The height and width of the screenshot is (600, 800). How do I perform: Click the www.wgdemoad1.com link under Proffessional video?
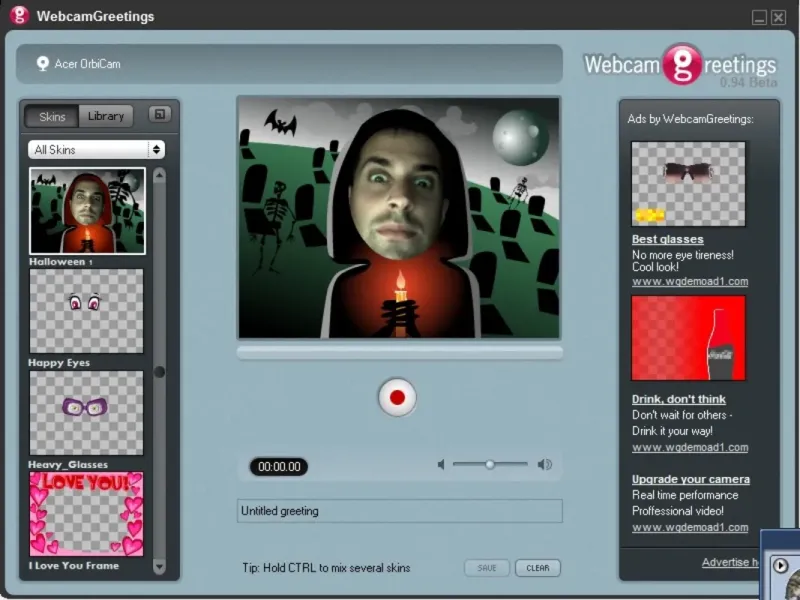tap(690, 528)
